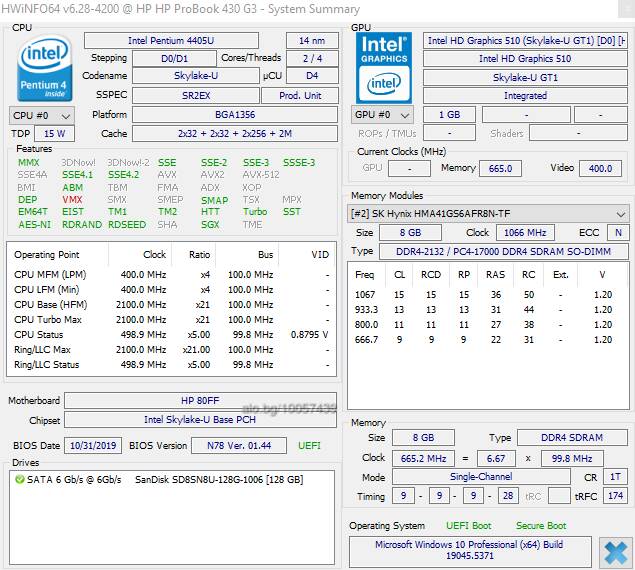Click the 15 W TDP value

(x=54, y=134)
